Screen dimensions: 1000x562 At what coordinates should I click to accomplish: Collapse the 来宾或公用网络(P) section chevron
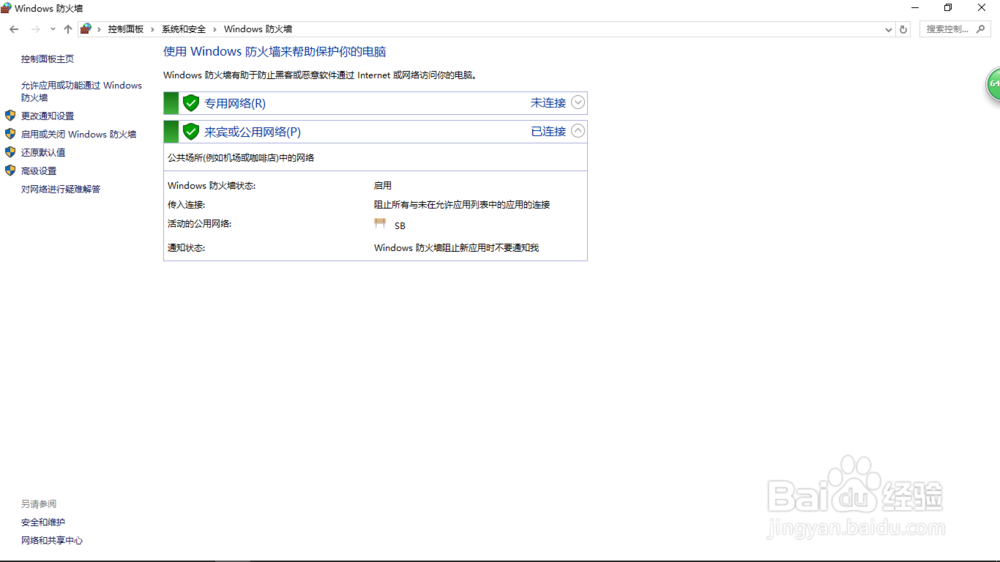(578, 131)
